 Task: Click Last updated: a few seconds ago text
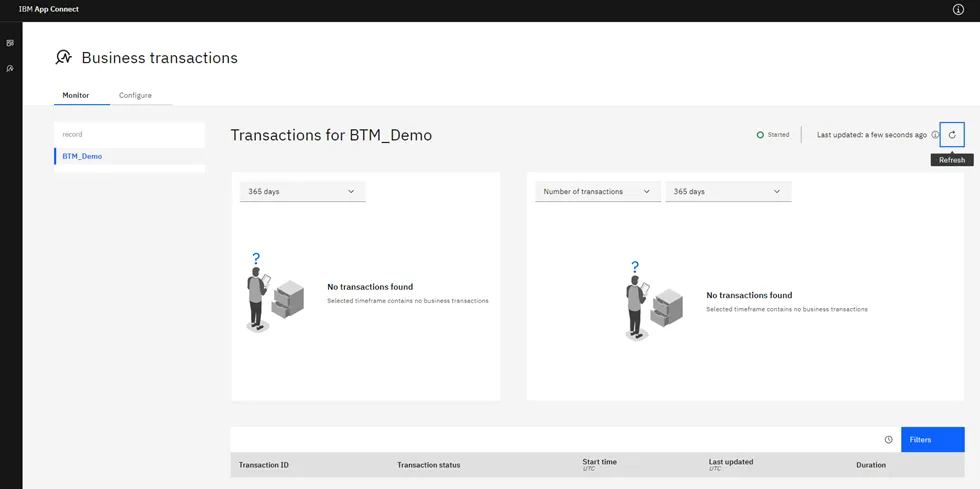872,134
